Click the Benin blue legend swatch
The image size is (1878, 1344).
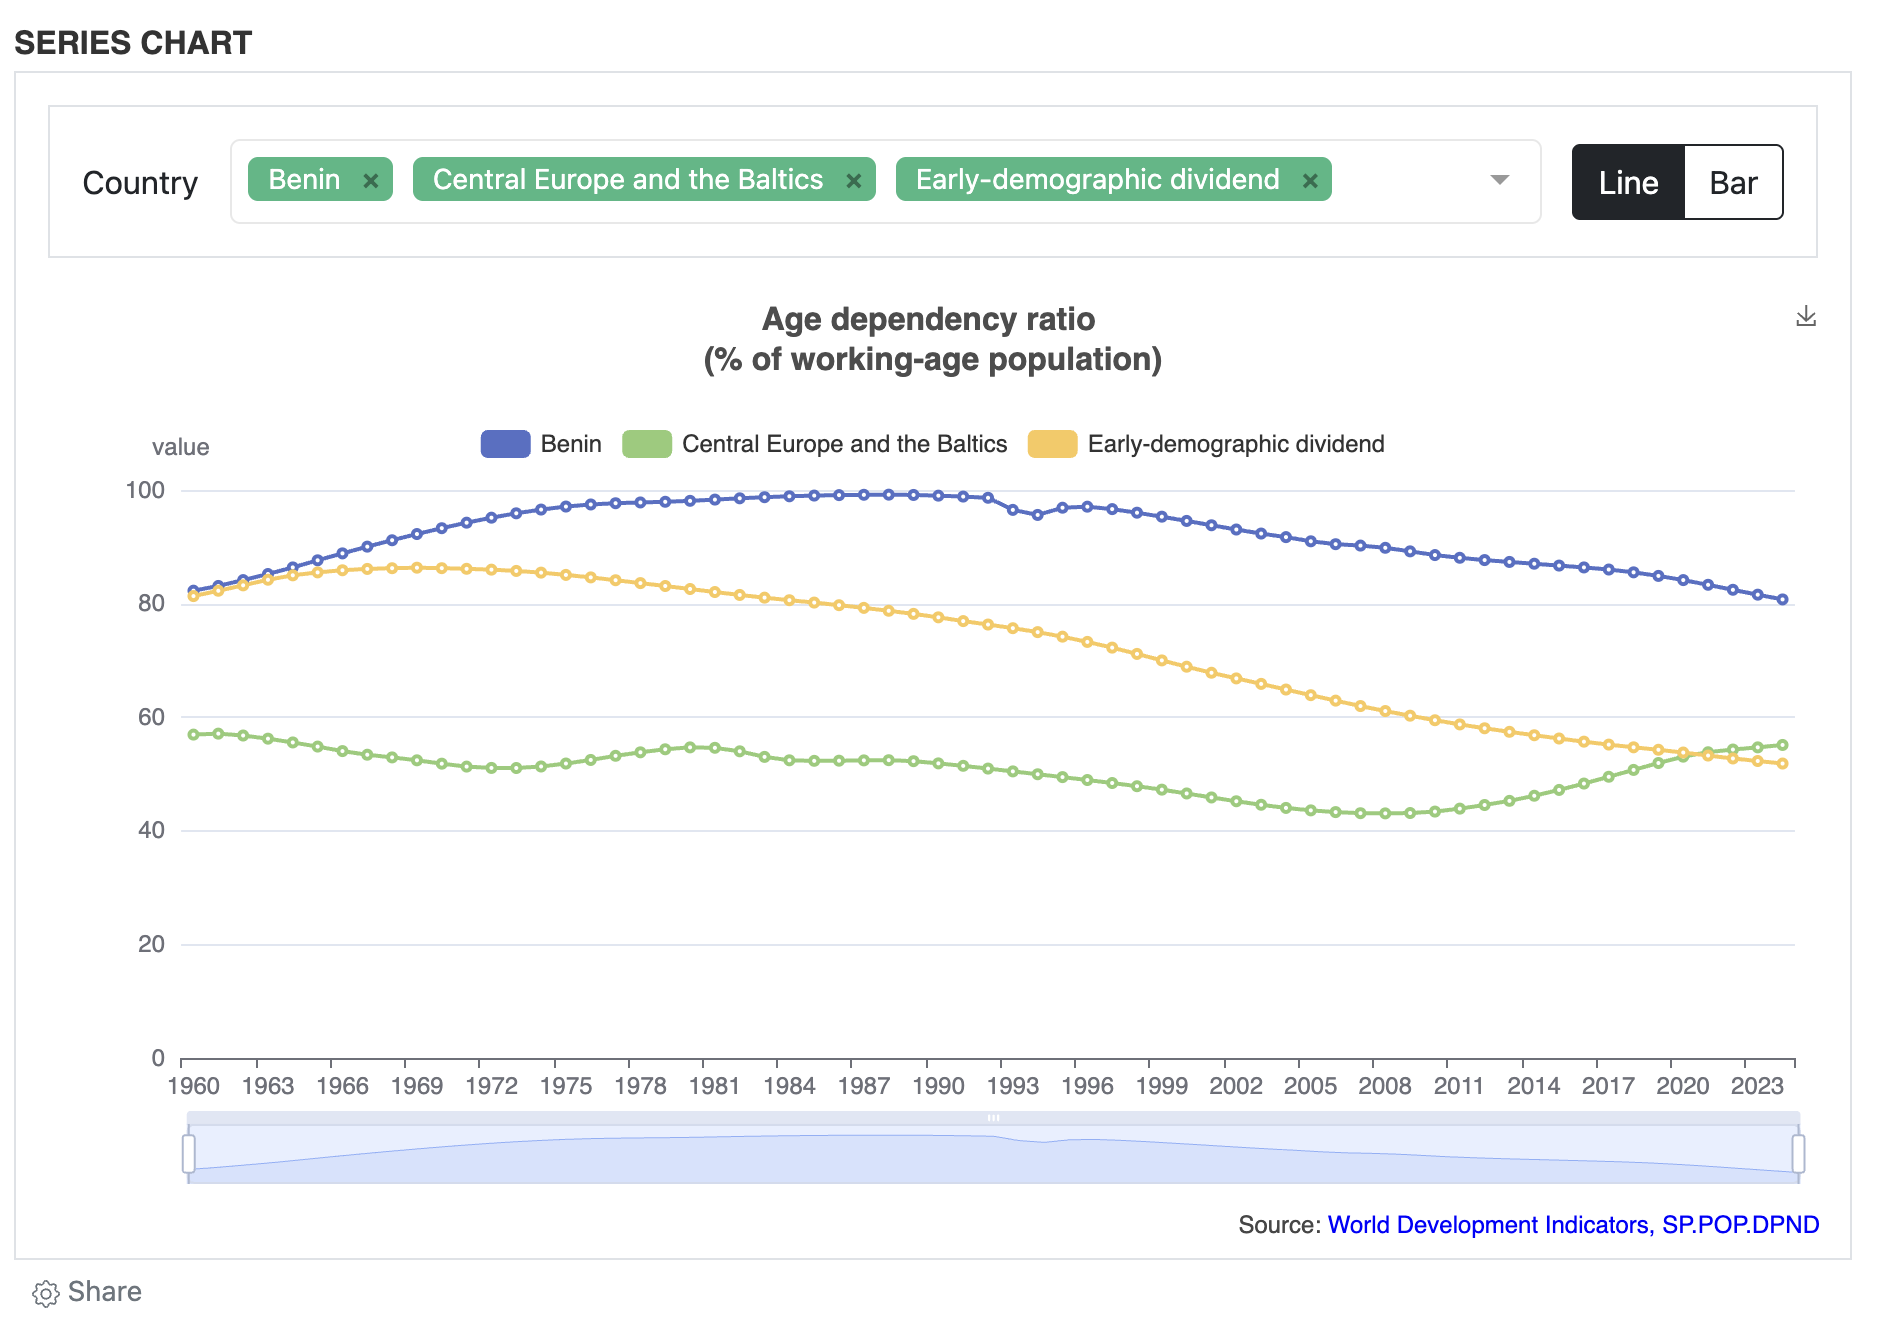[x=505, y=444]
